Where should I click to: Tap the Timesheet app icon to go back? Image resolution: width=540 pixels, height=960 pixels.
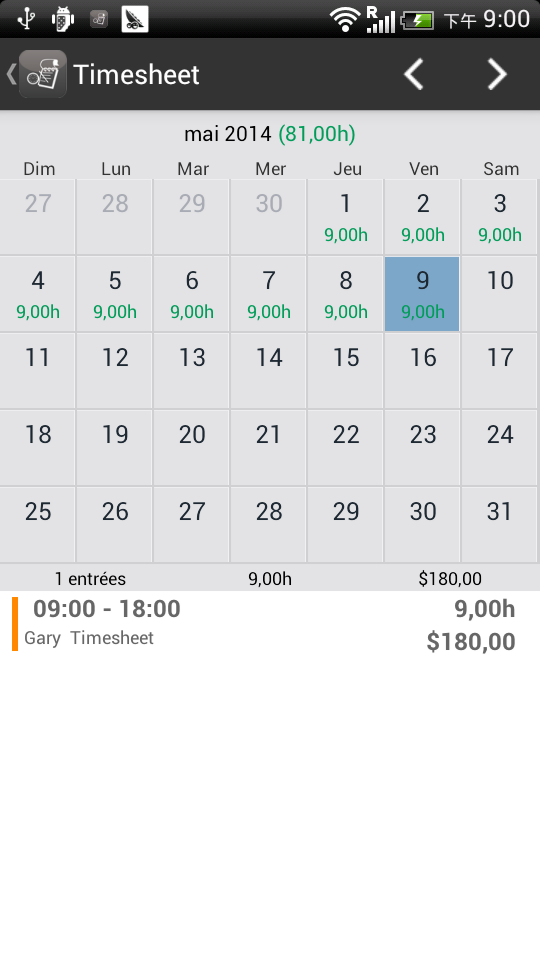click(42, 74)
